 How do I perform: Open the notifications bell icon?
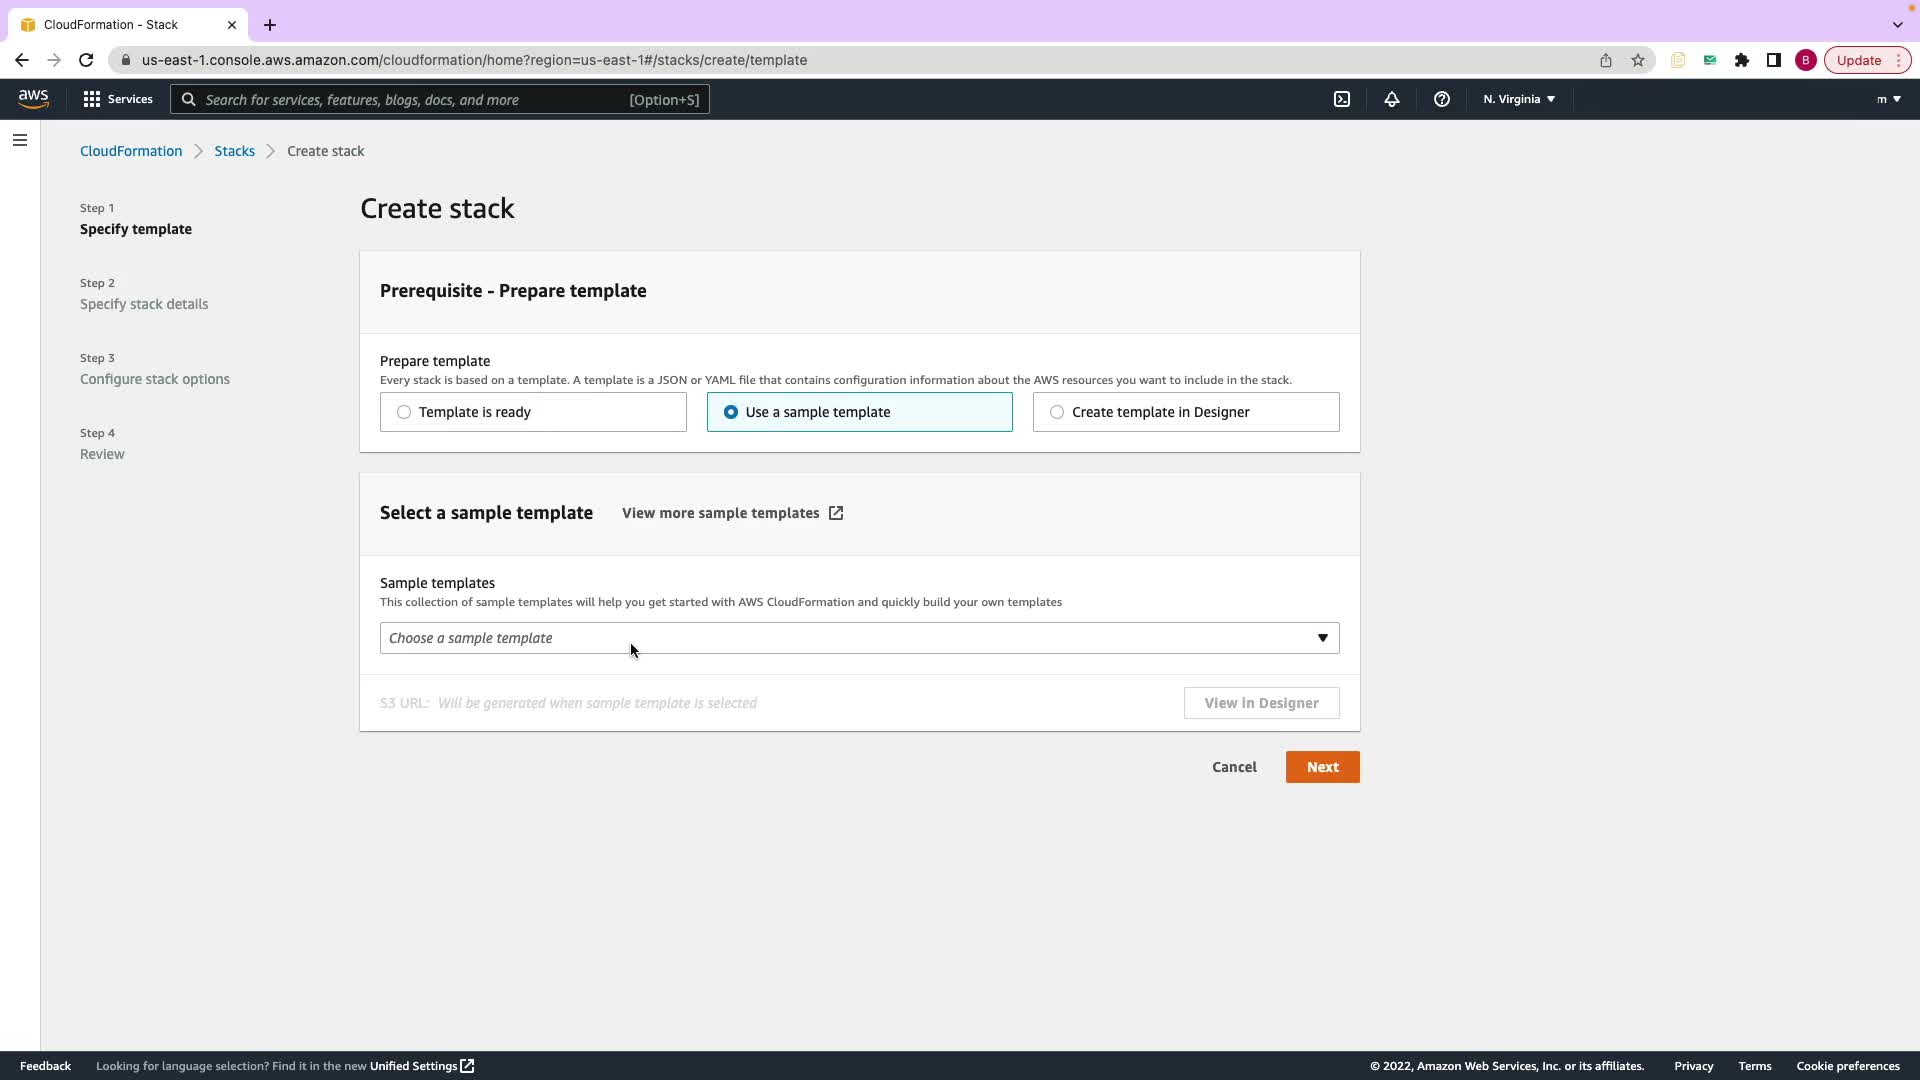coord(1391,99)
